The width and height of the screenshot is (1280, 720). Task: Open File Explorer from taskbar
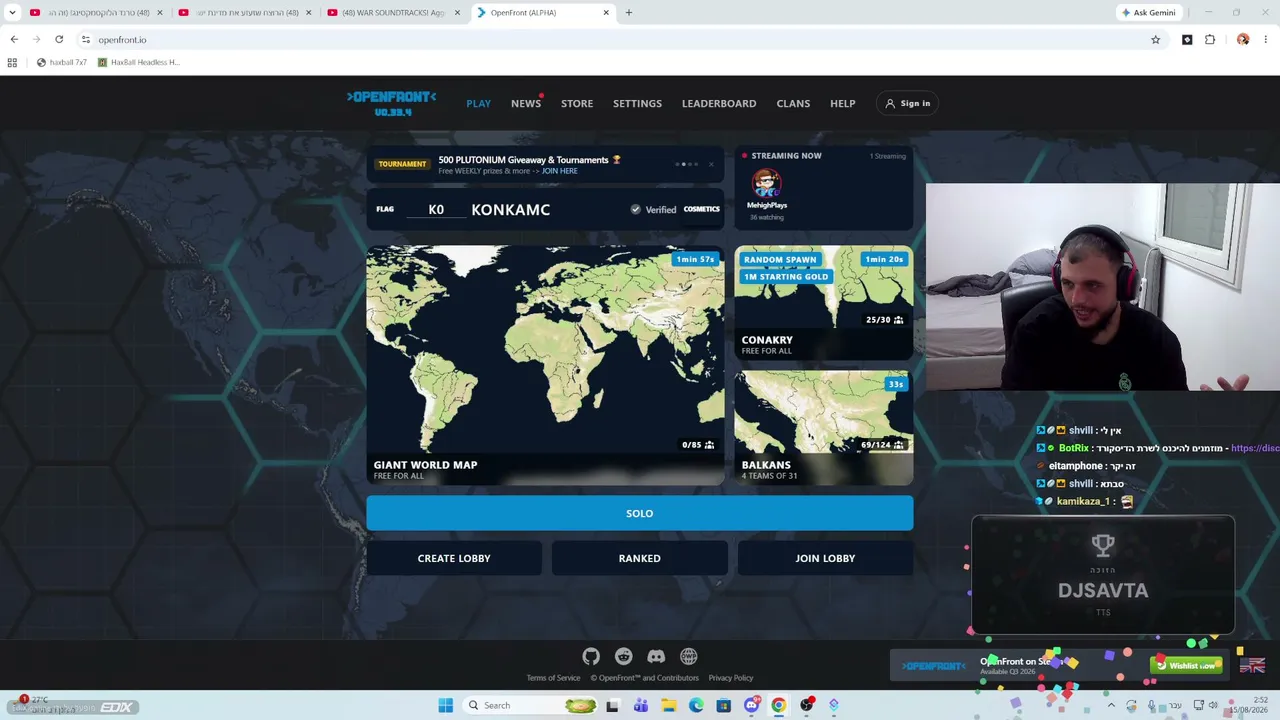coord(668,705)
